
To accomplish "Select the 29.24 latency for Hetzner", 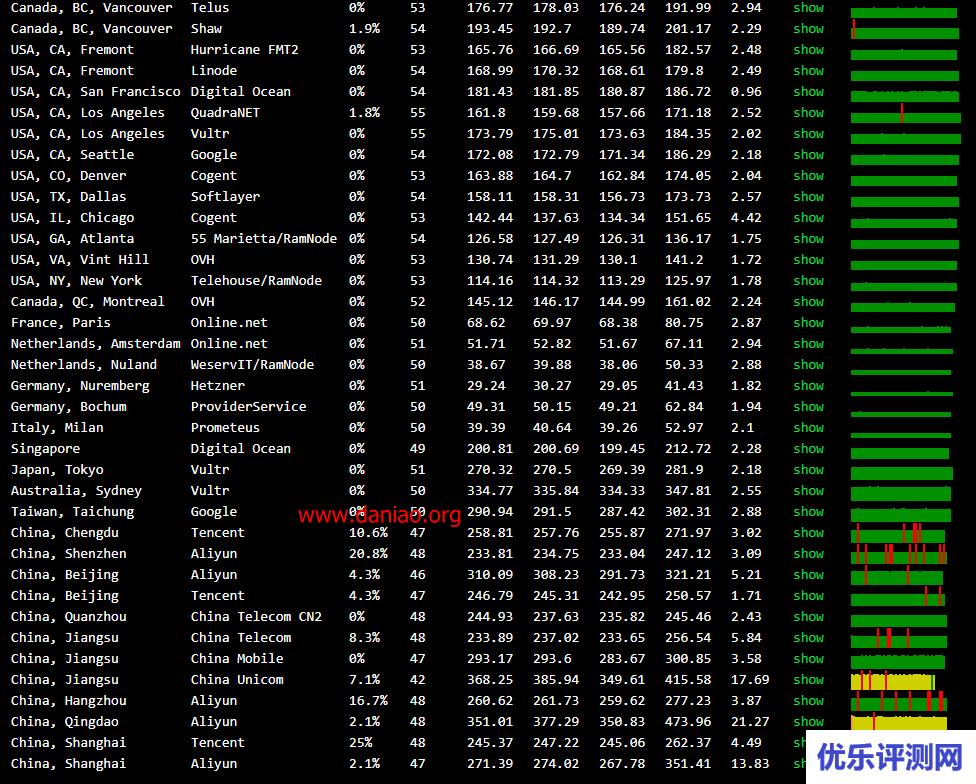I will tap(486, 386).
